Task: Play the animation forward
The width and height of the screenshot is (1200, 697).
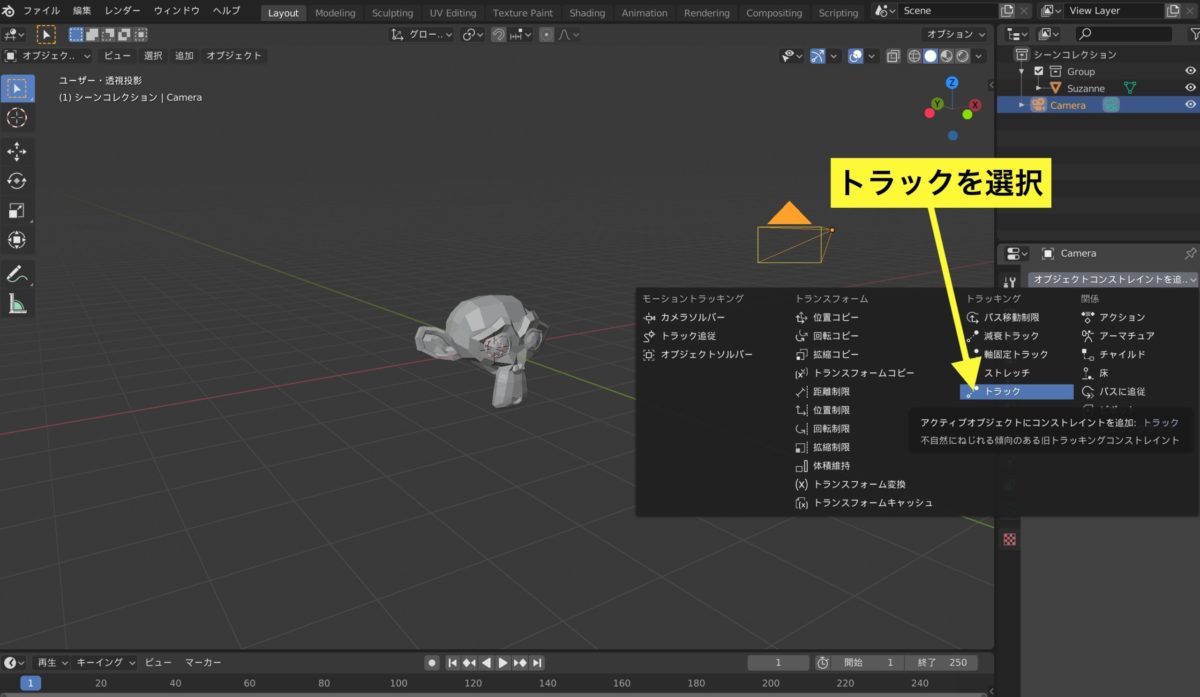Action: (503, 662)
